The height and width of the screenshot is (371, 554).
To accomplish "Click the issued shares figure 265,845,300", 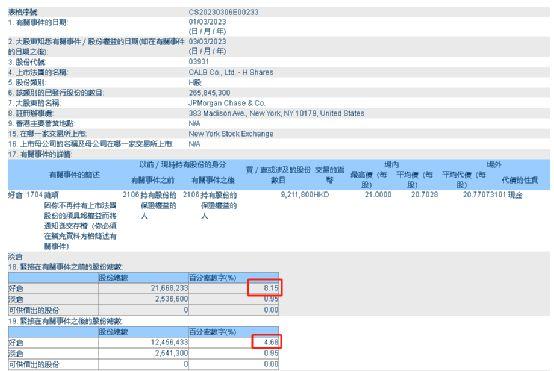I will point(210,93).
